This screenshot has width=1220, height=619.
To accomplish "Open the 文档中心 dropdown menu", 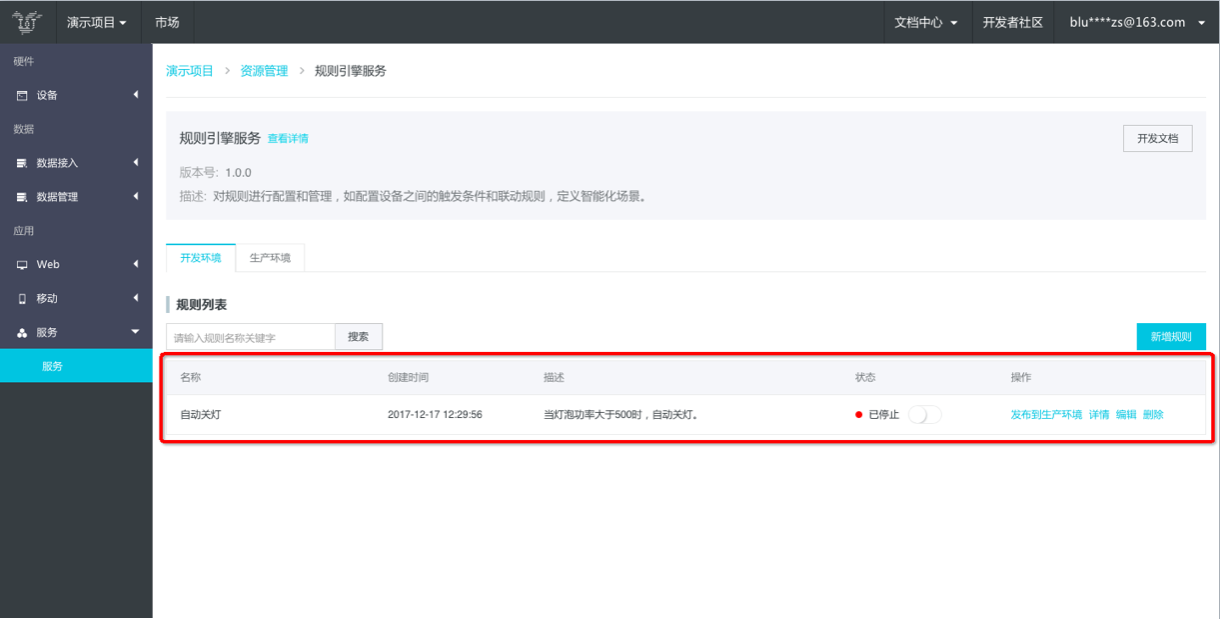I will tap(926, 22).
